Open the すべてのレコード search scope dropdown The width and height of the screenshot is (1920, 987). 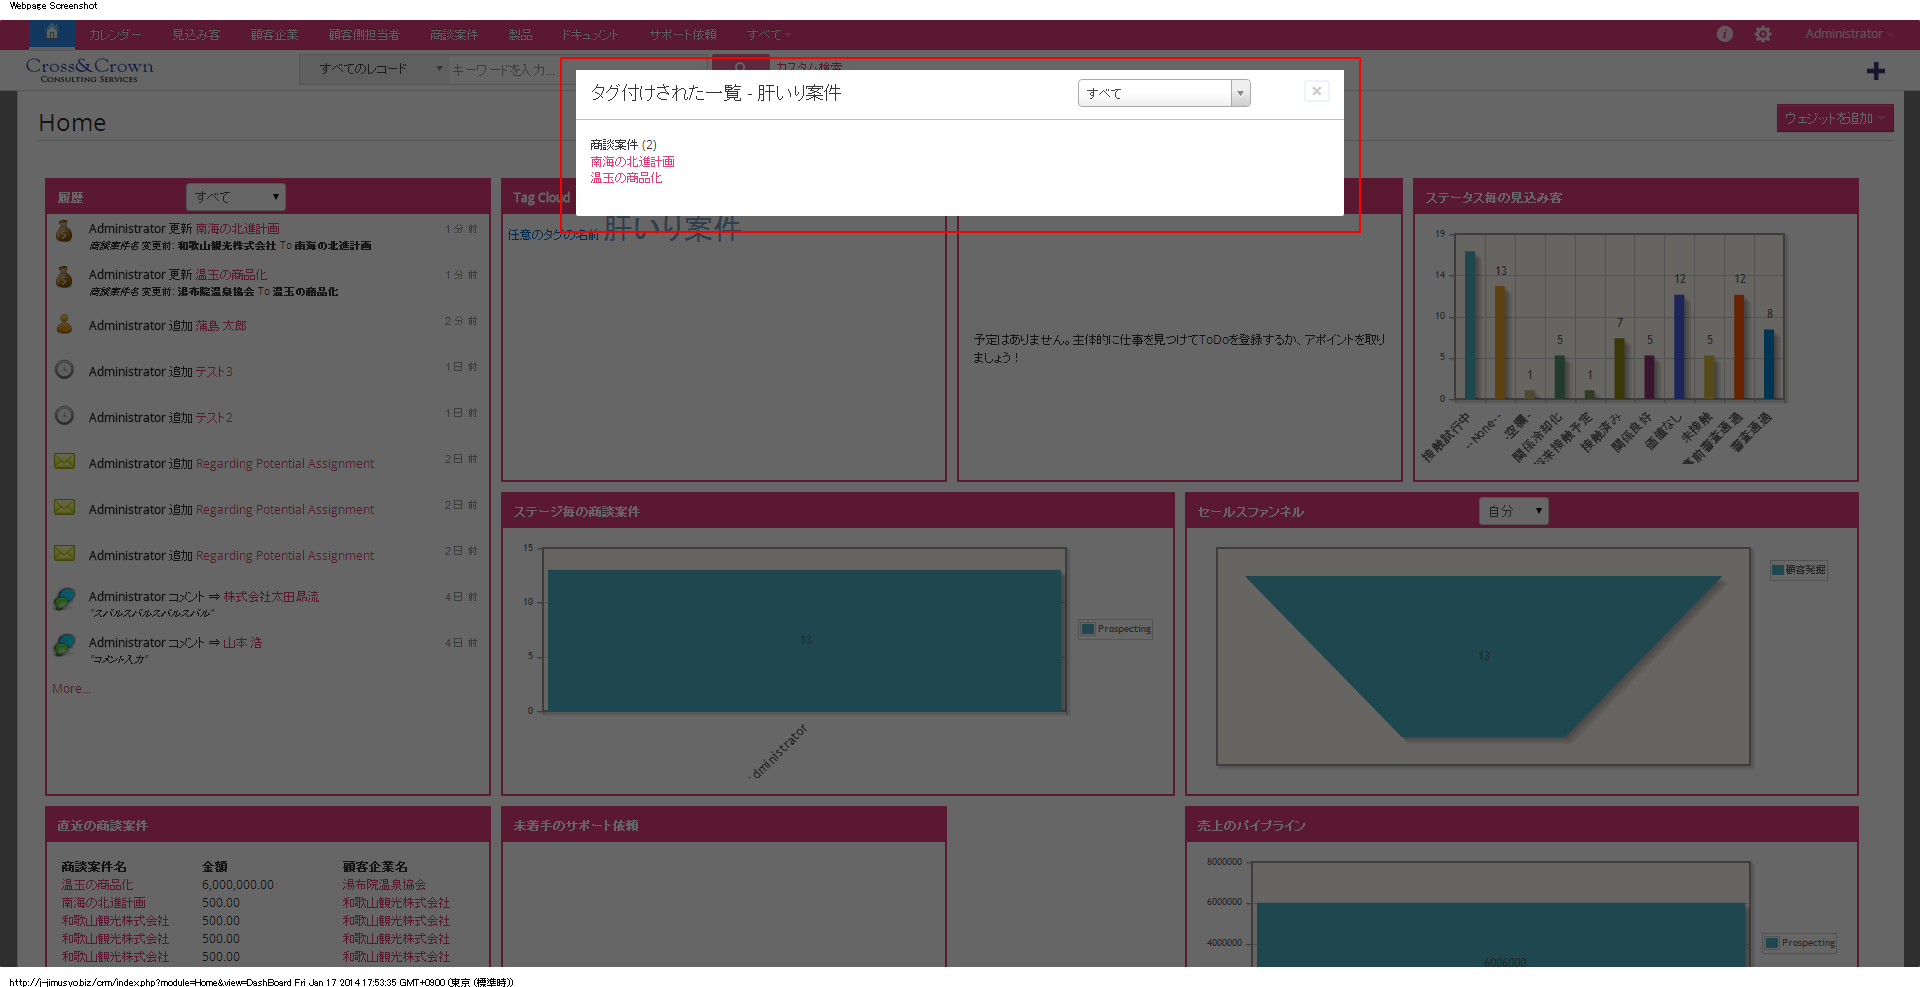(373, 69)
